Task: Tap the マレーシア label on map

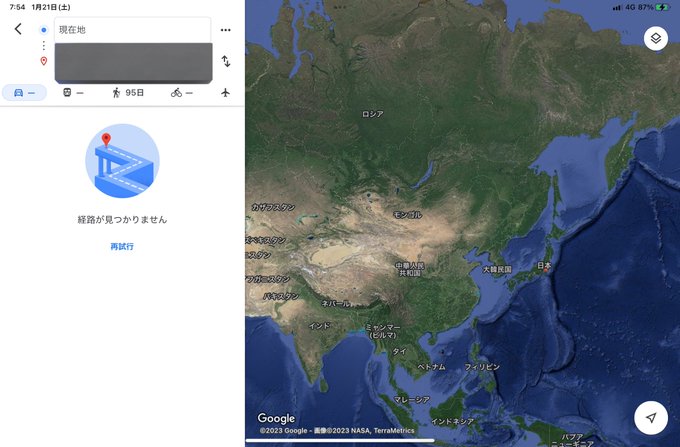Action: [412, 399]
